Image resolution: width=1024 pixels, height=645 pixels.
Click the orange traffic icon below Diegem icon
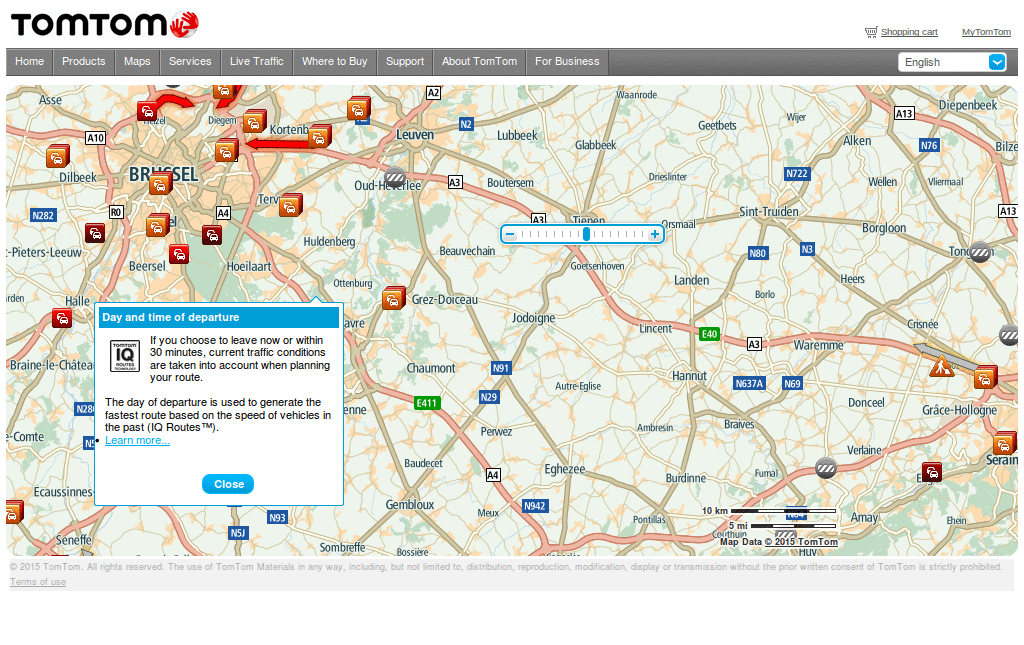point(226,151)
